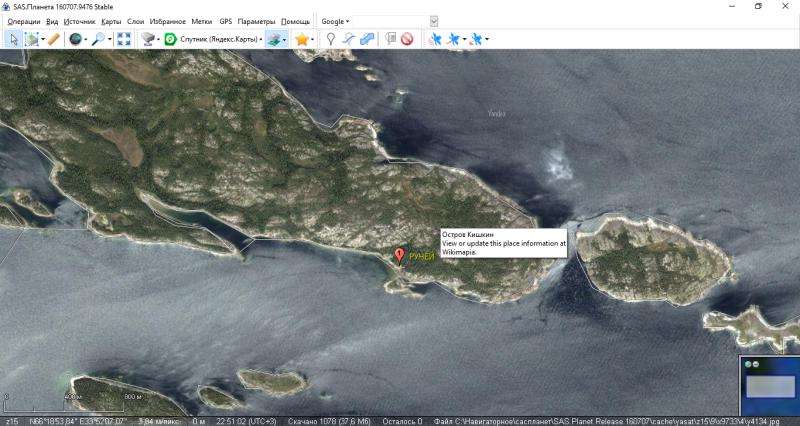Click the red РУНЕЙ placemark on map
The height and width of the screenshot is (426, 800).
tap(400, 256)
